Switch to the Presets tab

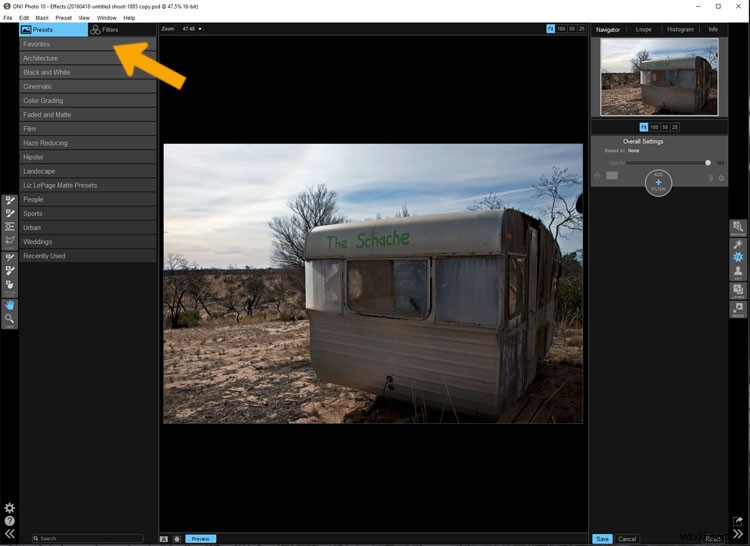click(x=54, y=30)
